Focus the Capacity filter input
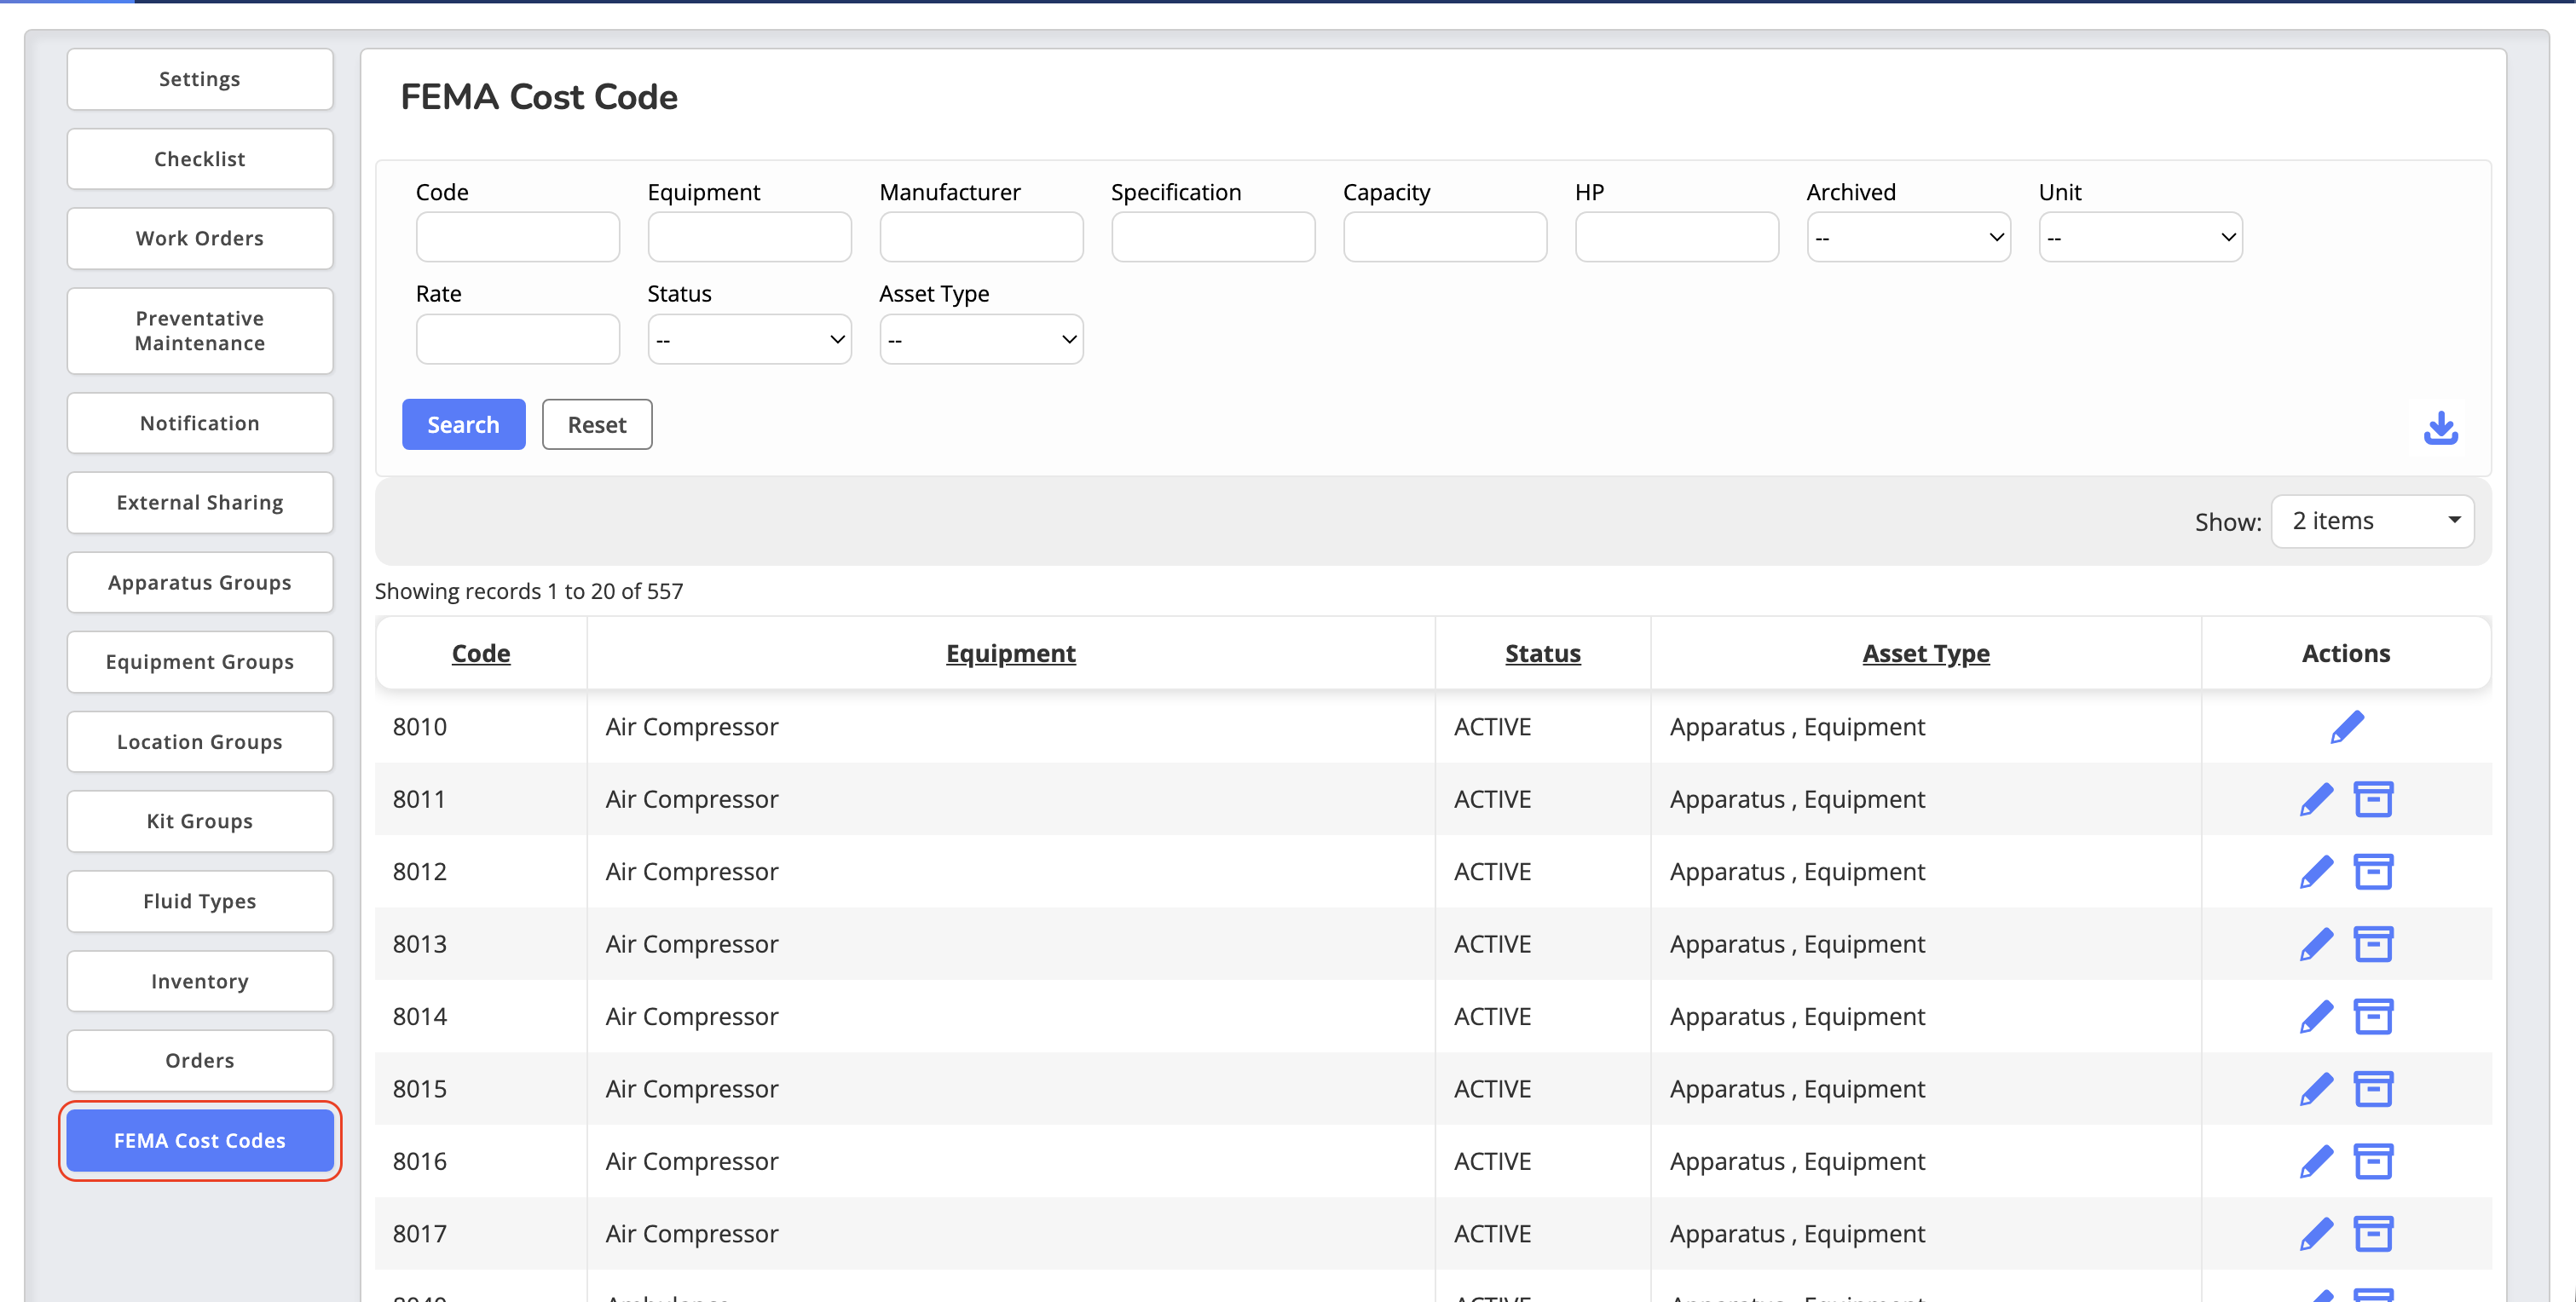Viewport: 2576px width, 1302px height. tap(1445, 237)
